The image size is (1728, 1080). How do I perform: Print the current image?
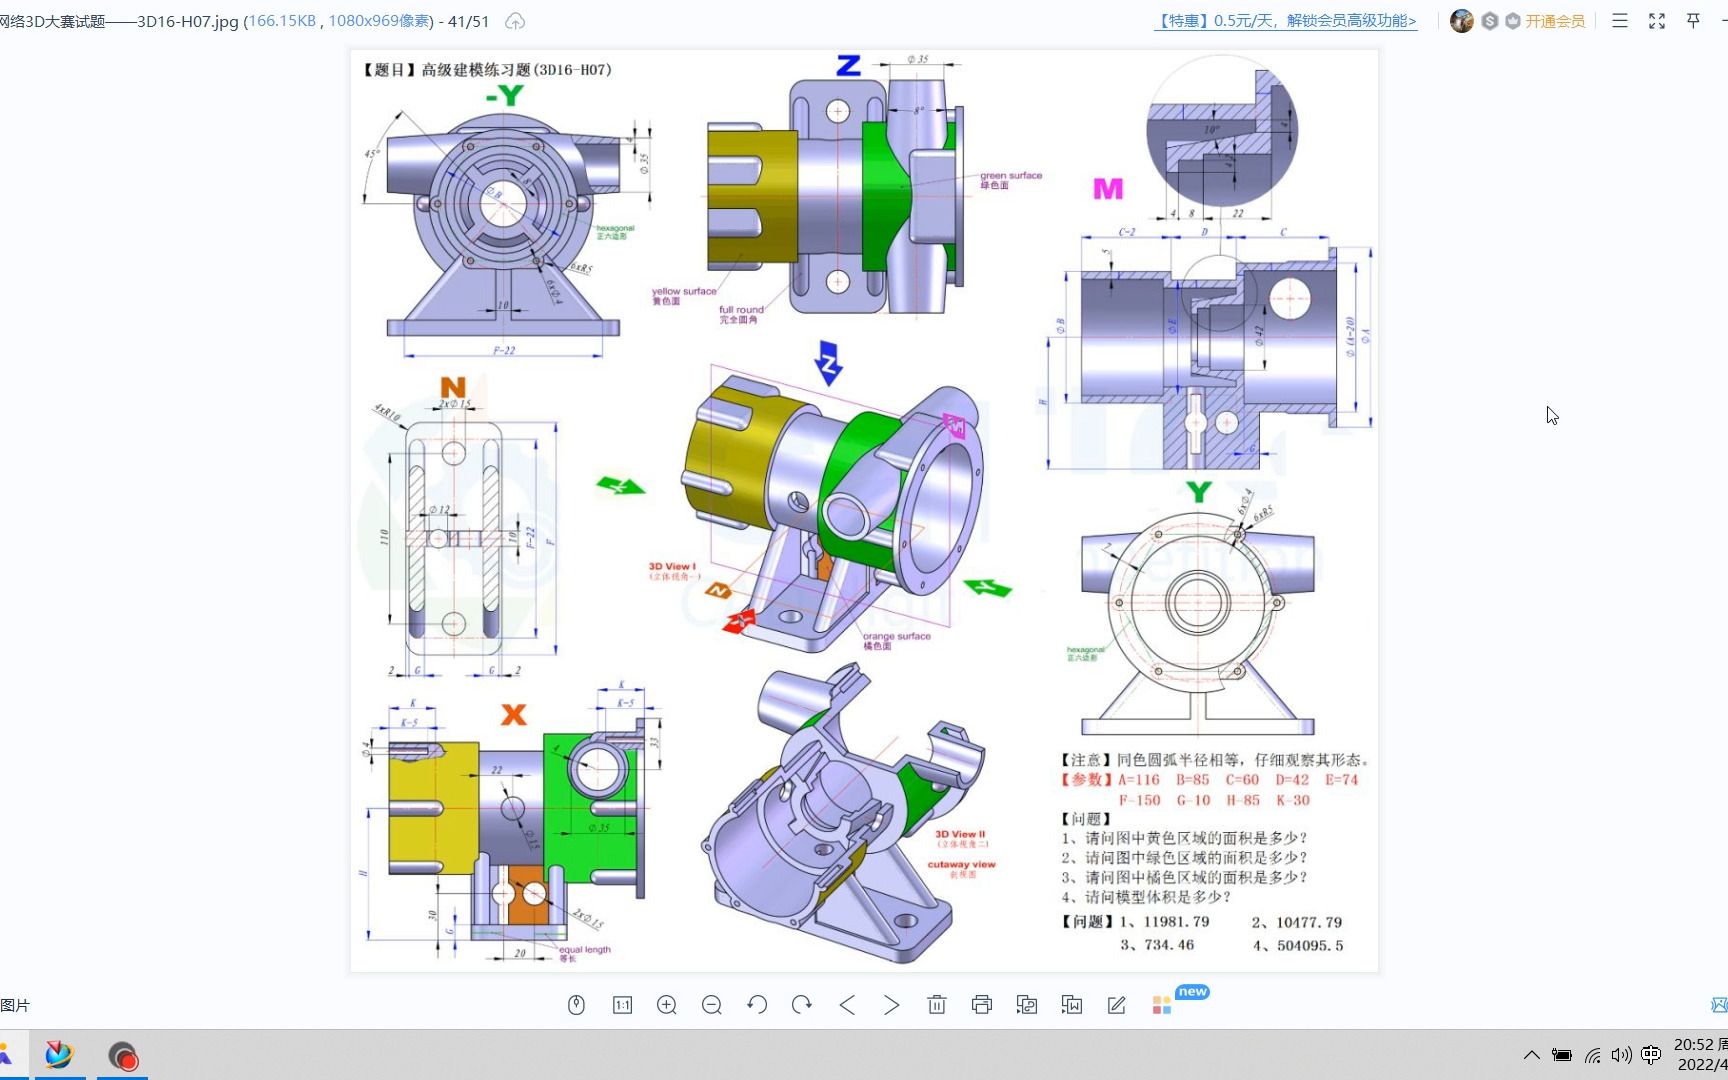click(x=982, y=1005)
